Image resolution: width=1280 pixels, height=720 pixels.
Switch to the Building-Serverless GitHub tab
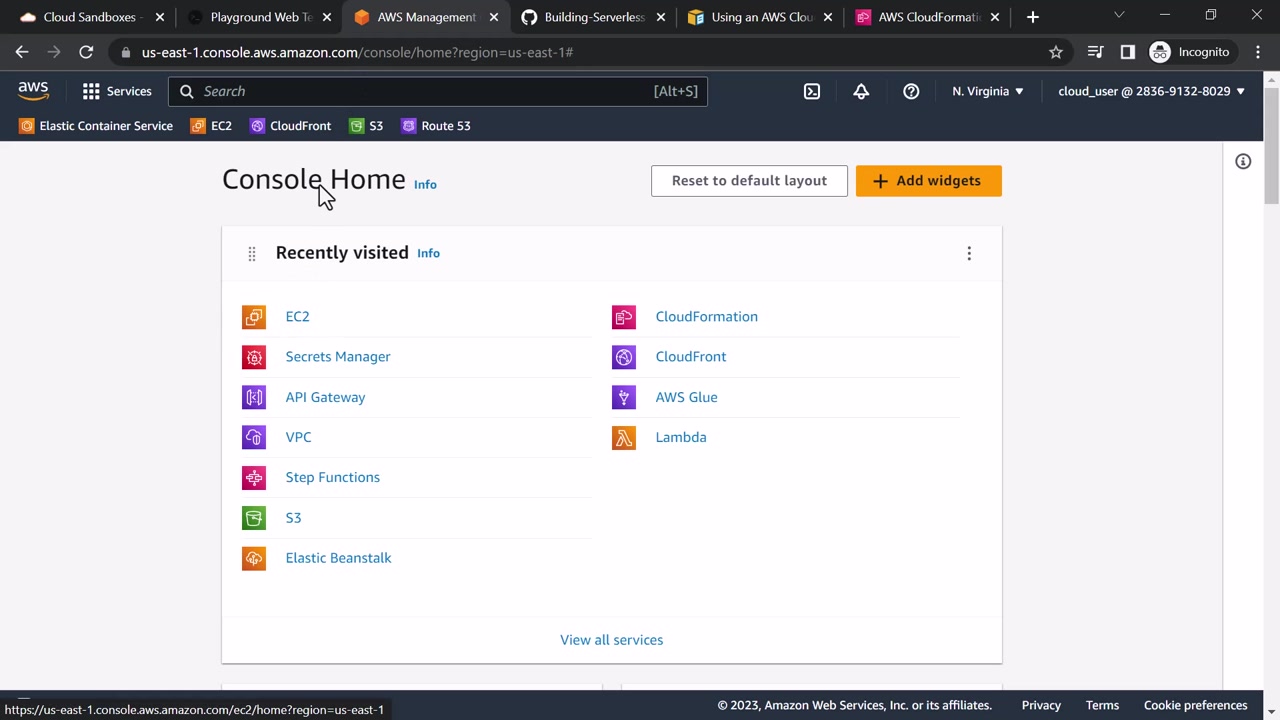pos(593,17)
